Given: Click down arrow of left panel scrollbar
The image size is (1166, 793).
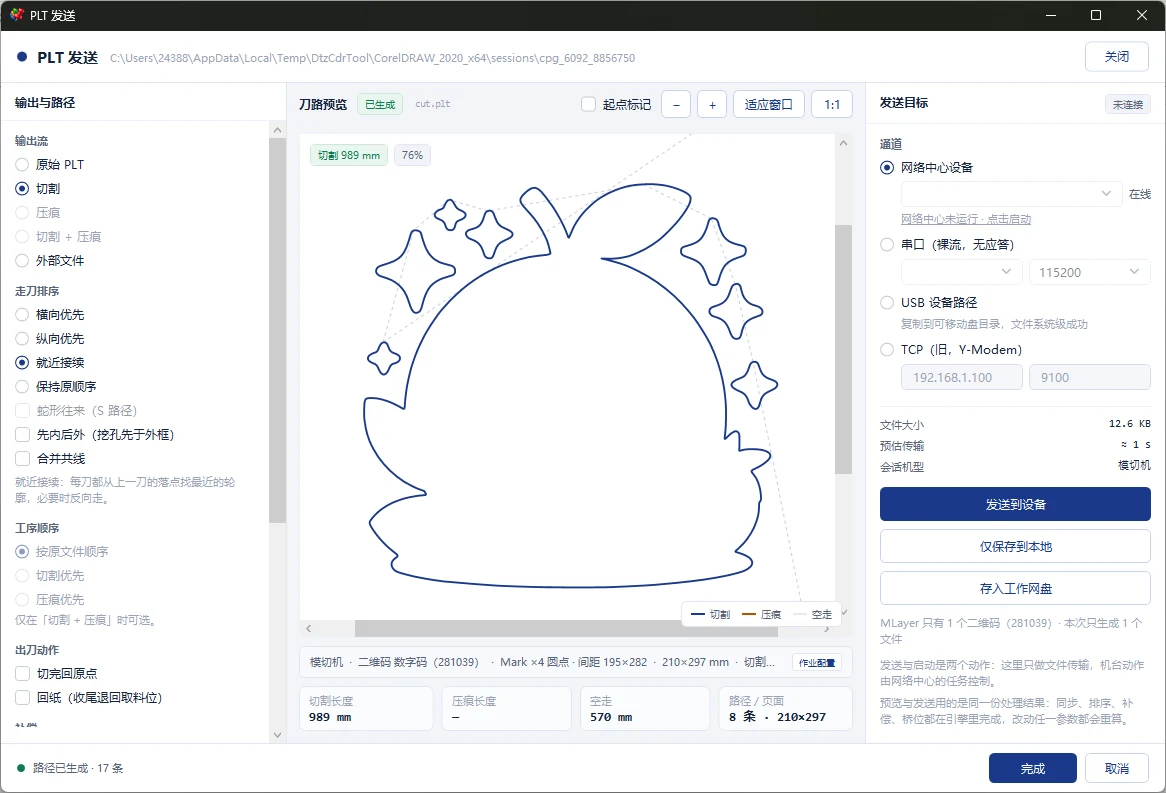Looking at the screenshot, I should (277, 735).
